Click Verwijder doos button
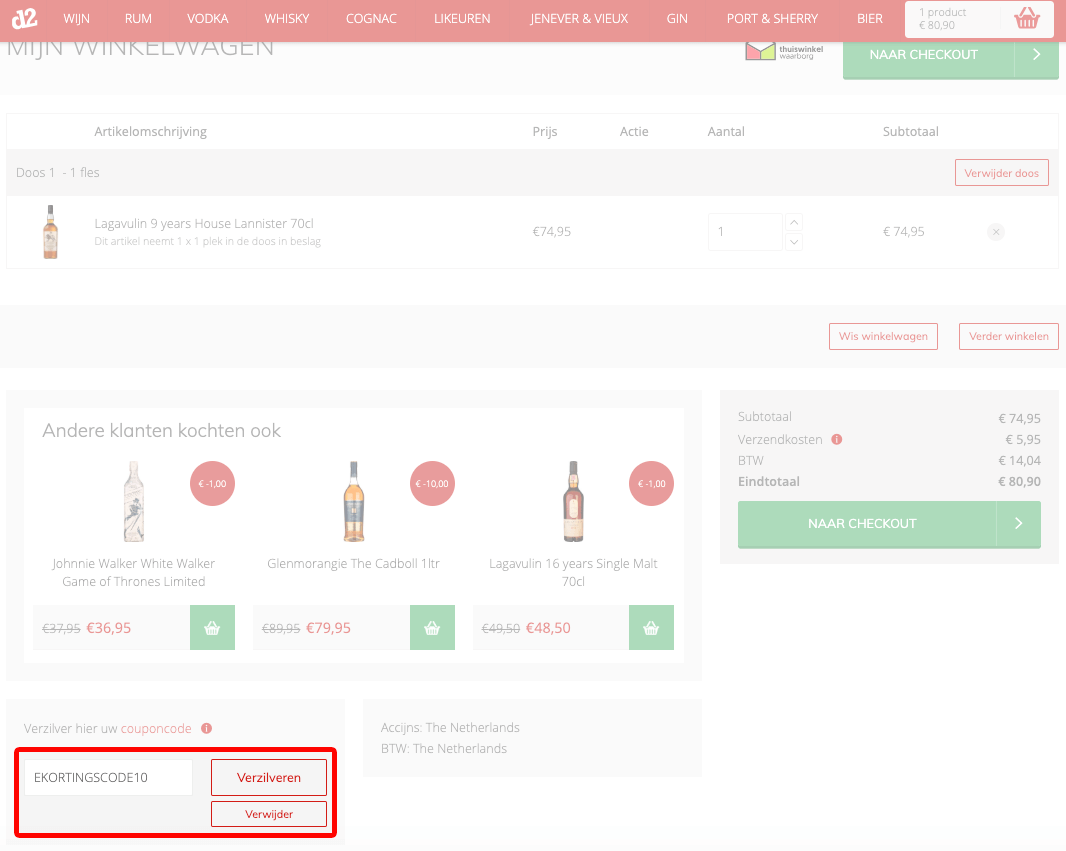The width and height of the screenshot is (1066, 851). [1001, 173]
